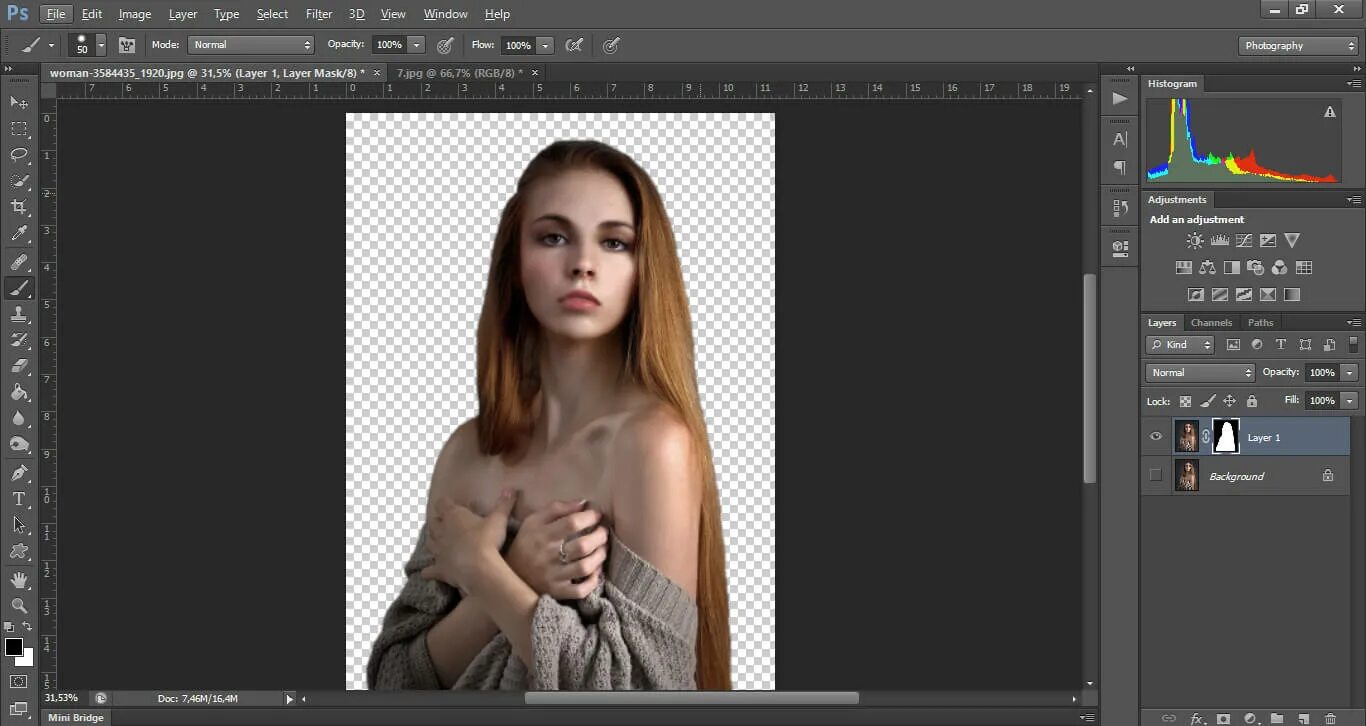Click the foreground color swatch
The width and height of the screenshot is (1366, 726).
point(14,647)
